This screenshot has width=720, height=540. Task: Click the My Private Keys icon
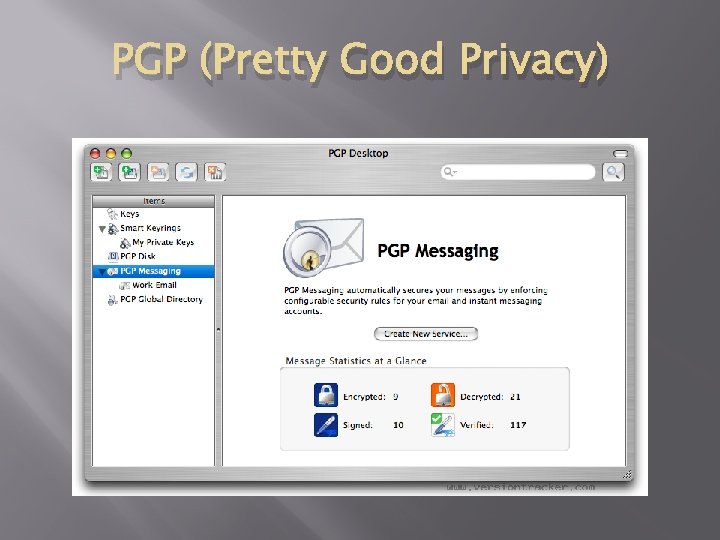click(x=125, y=242)
